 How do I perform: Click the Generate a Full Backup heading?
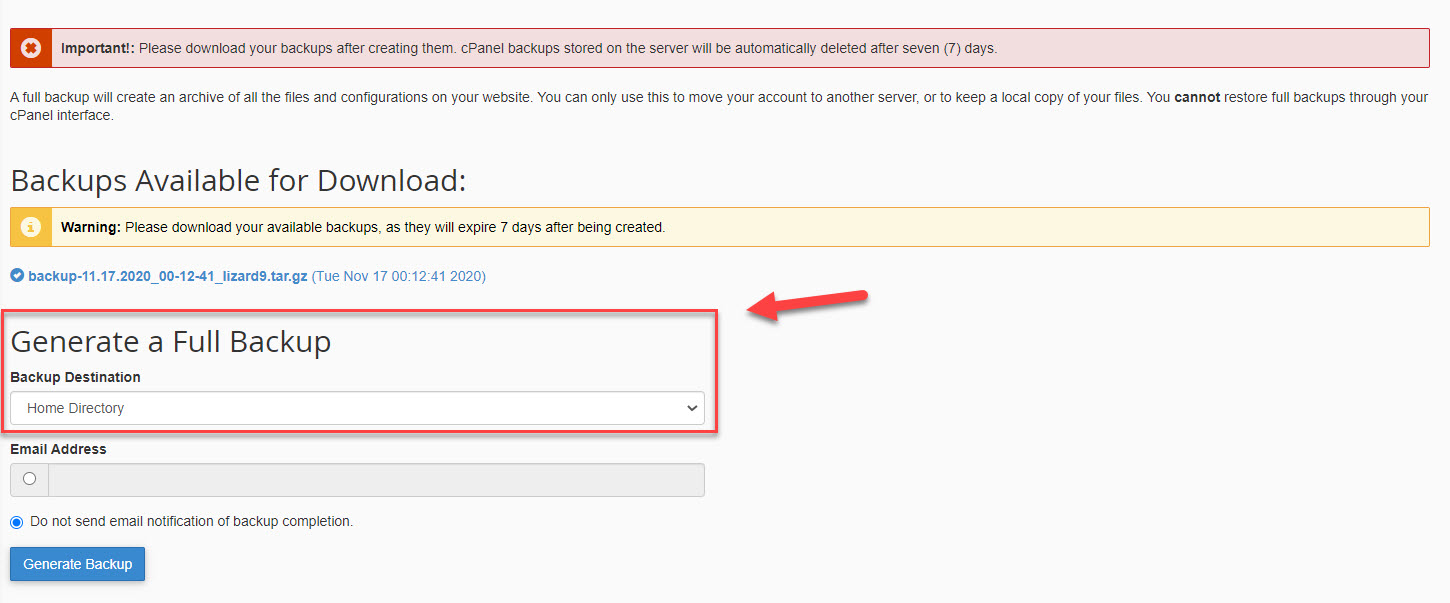(171, 342)
